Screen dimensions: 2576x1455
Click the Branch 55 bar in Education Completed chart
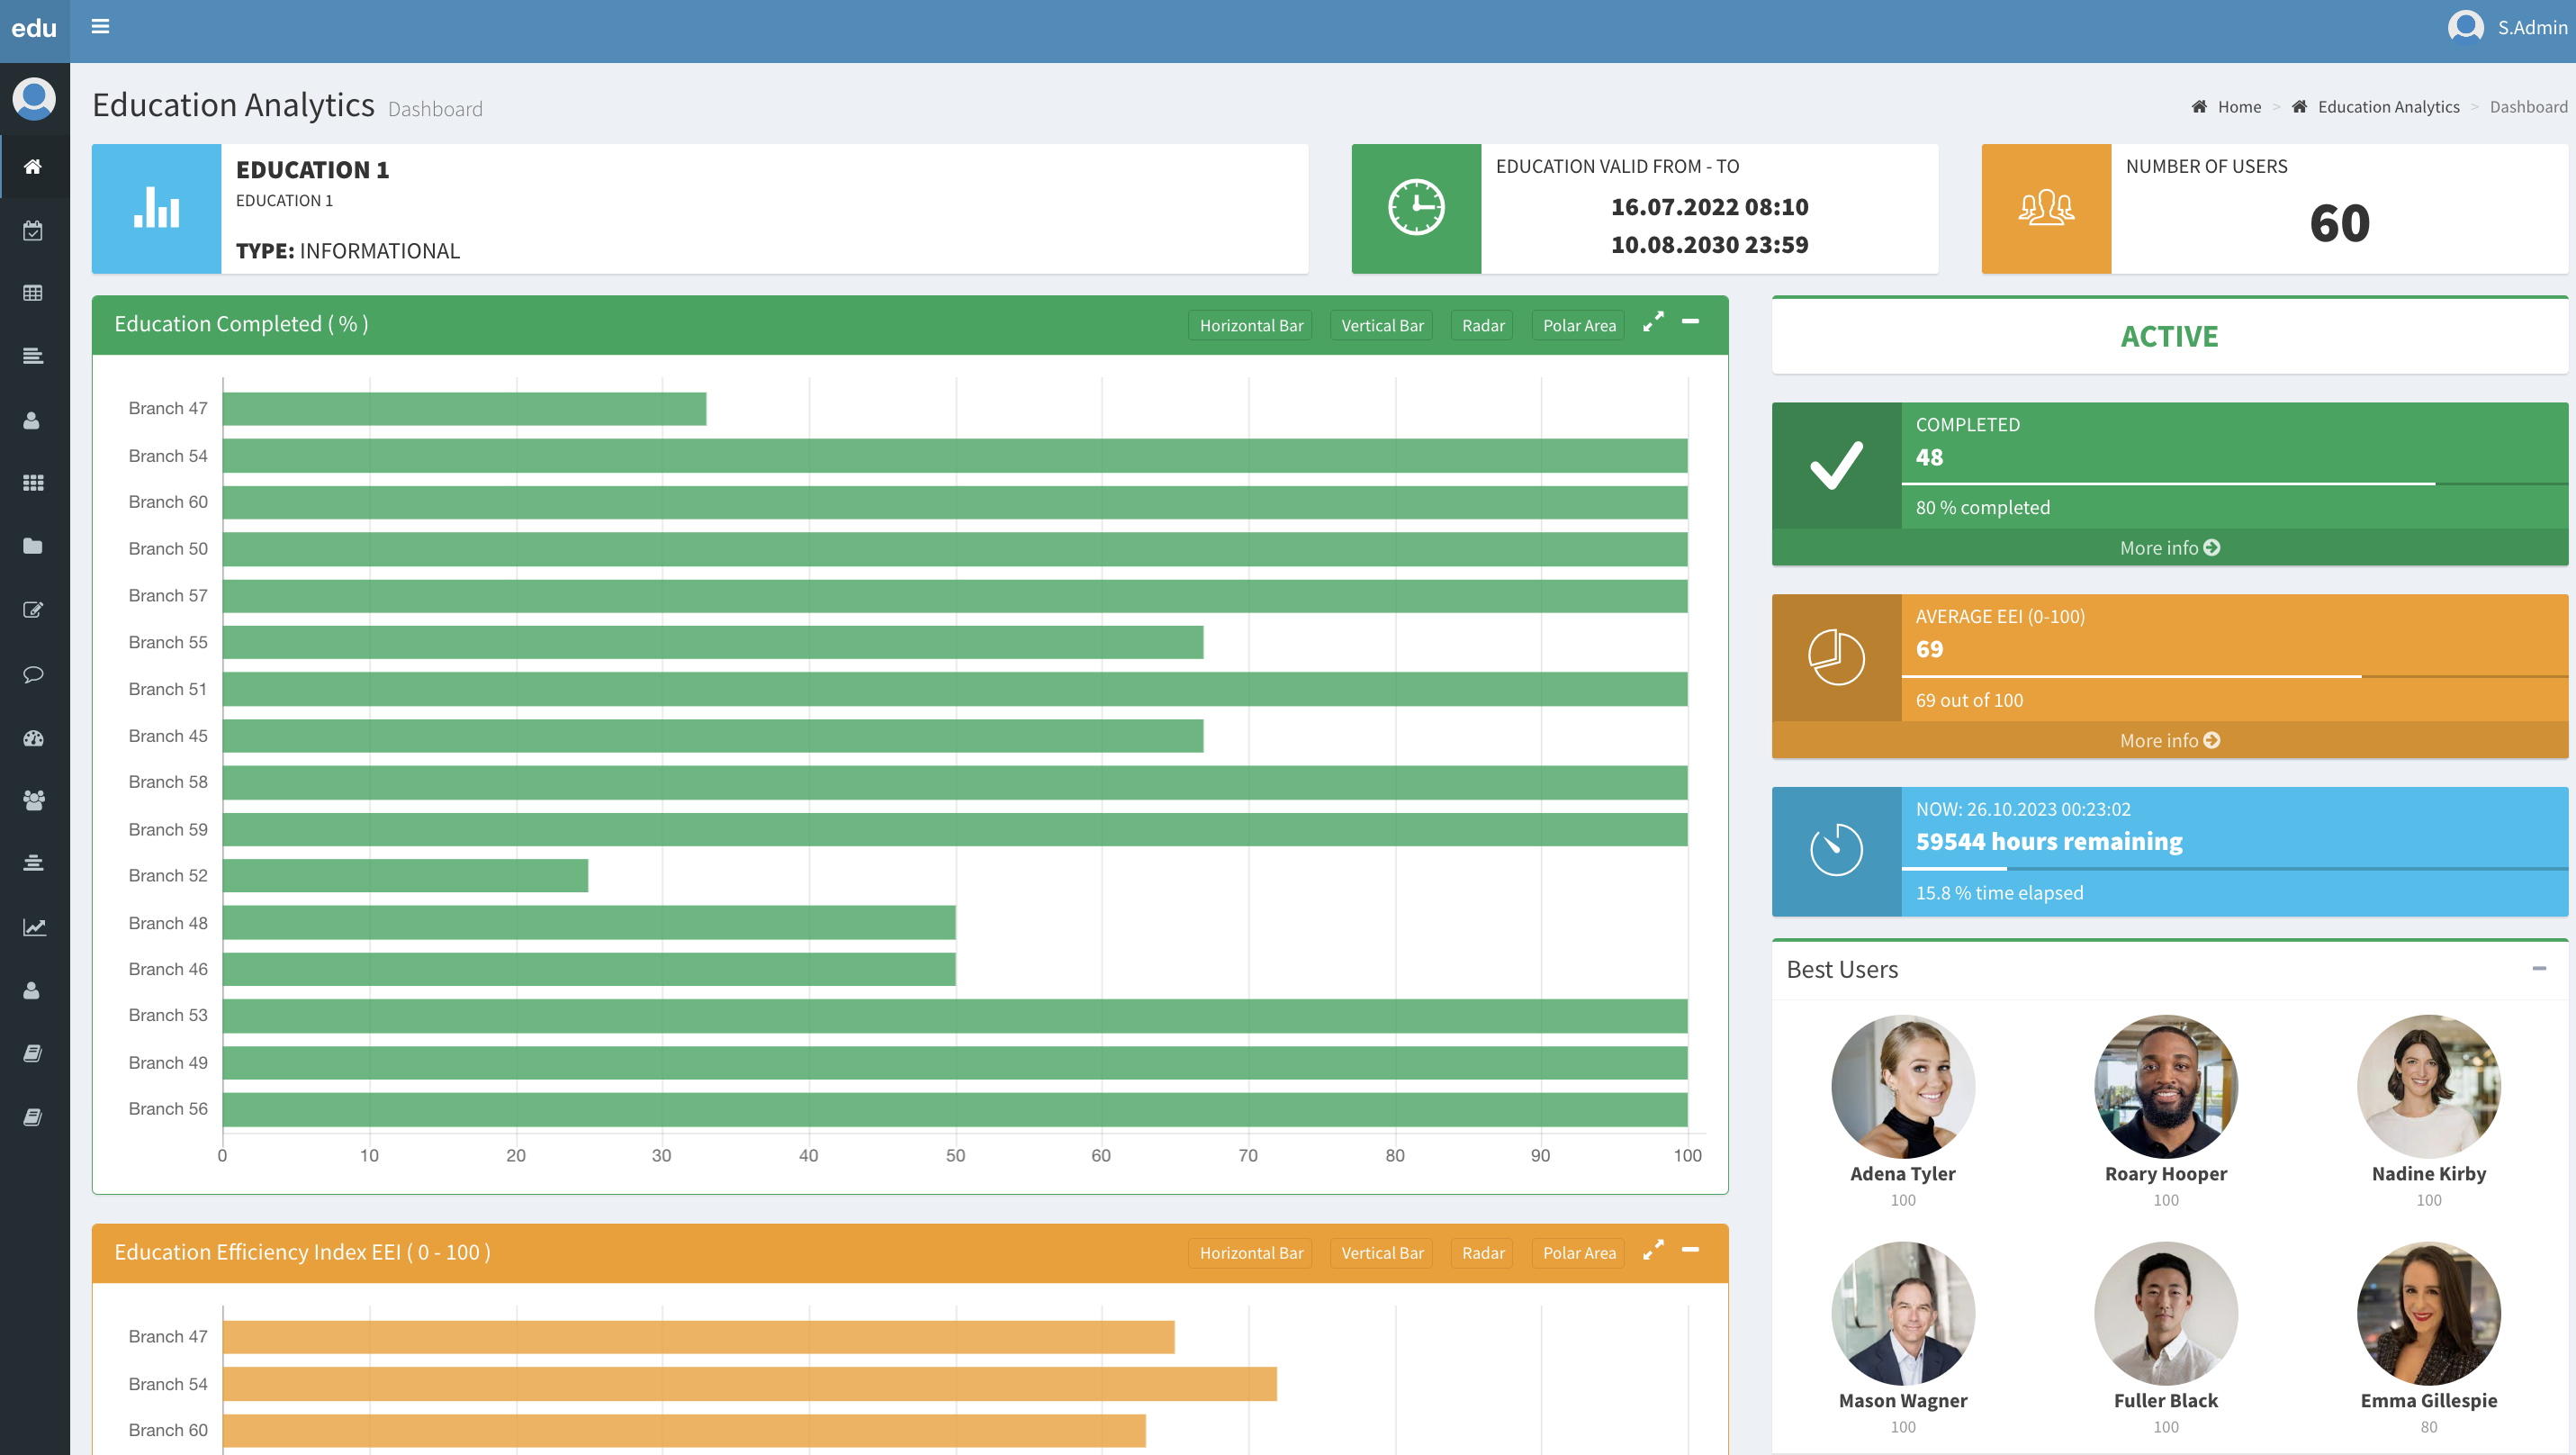pos(713,642)
